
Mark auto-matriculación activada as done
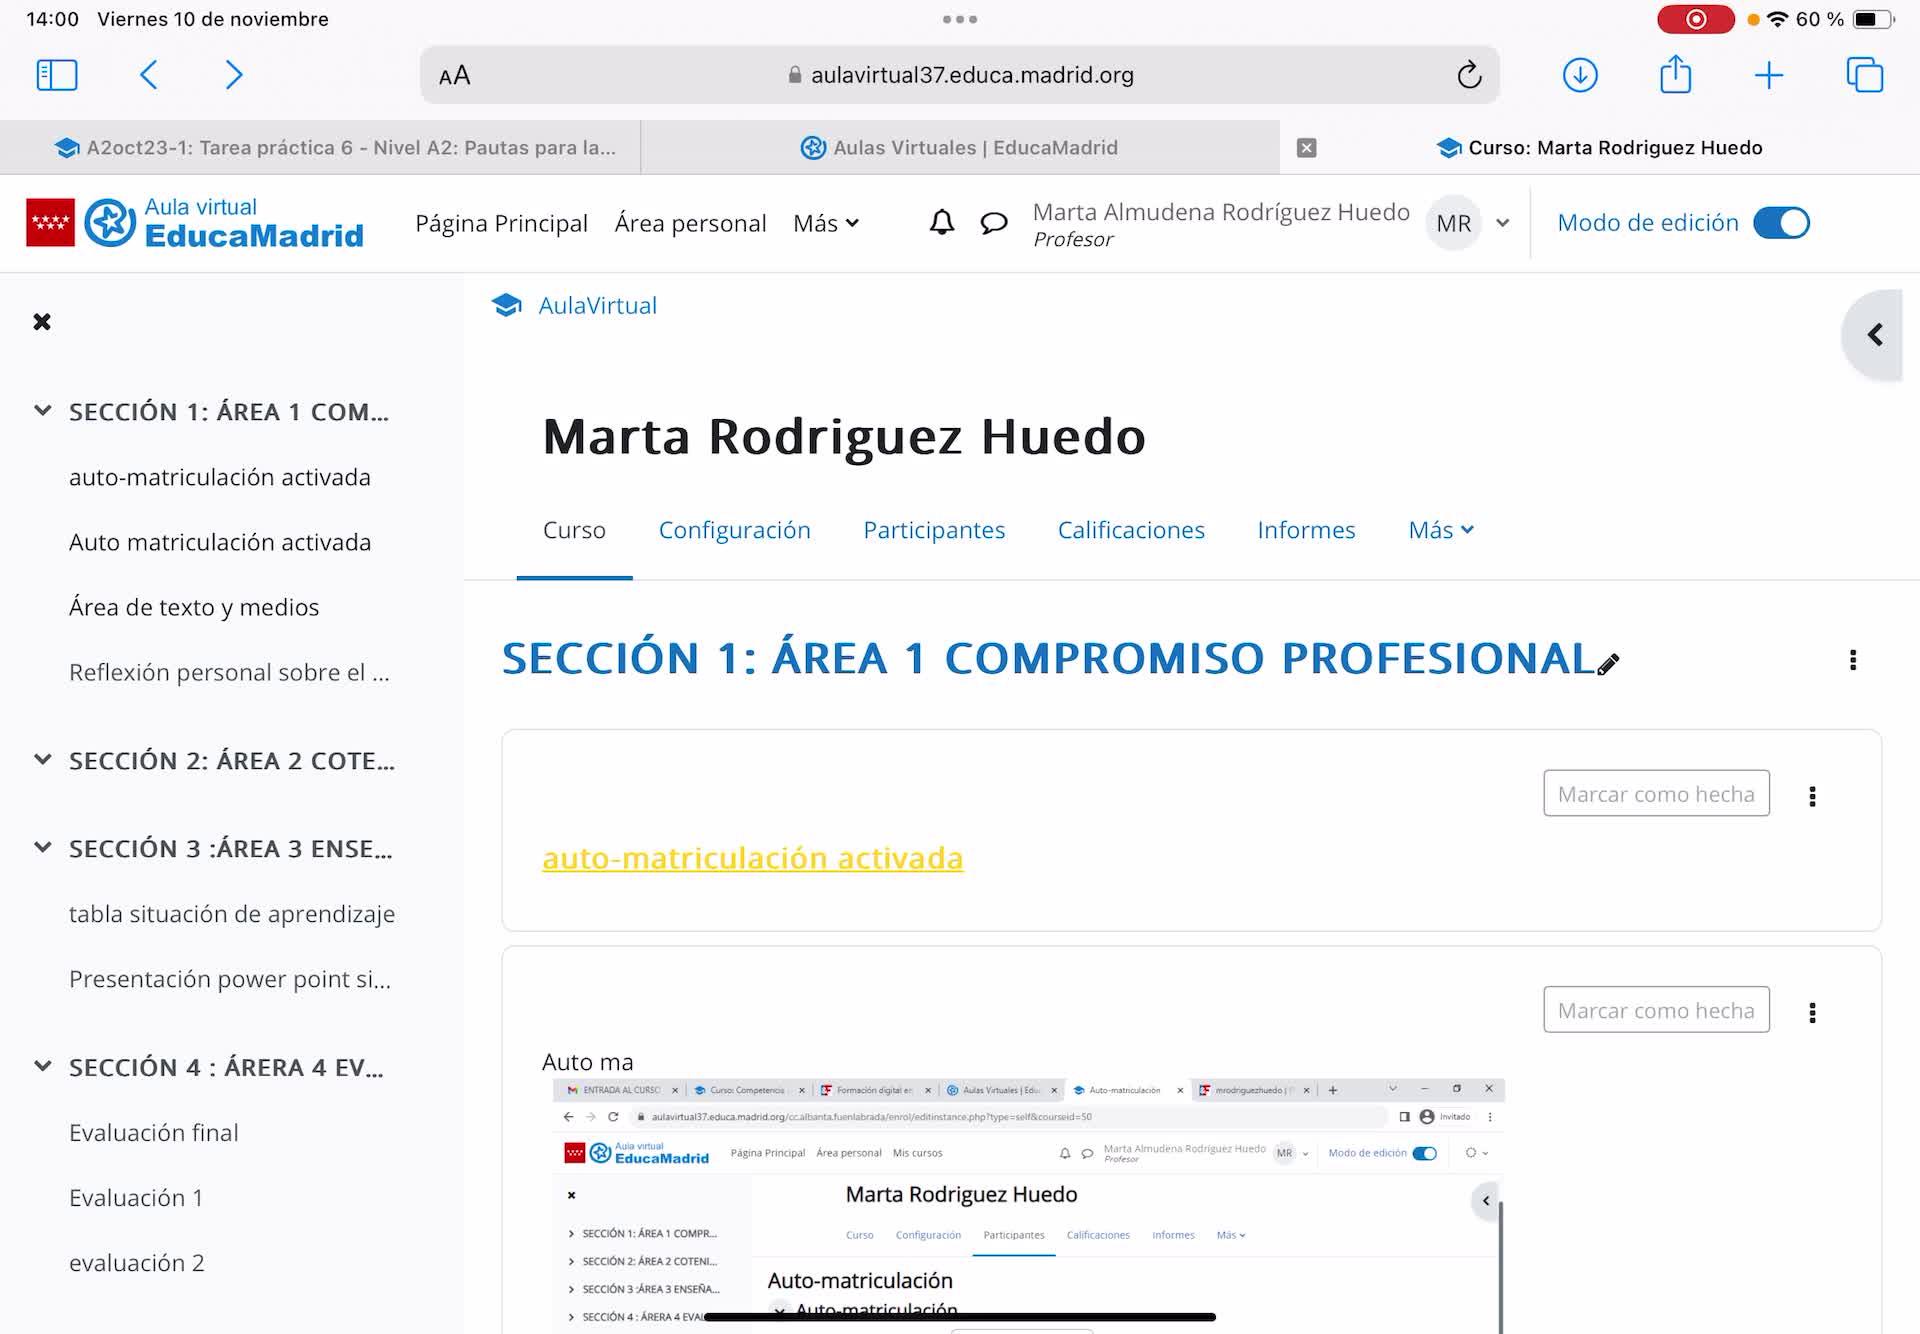pos(1655,794)
